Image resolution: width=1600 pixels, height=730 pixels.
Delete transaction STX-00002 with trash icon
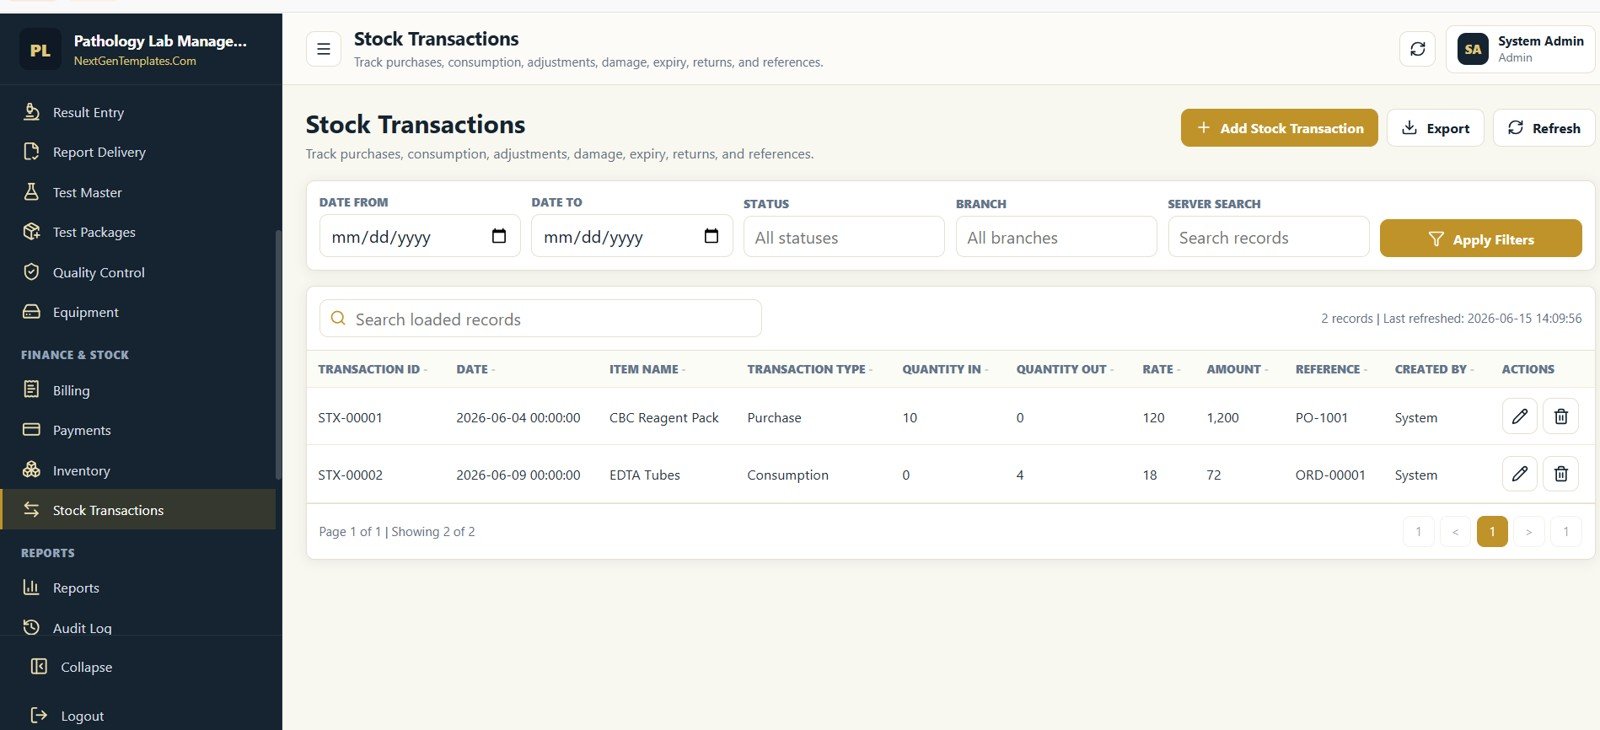click(x=1560, y=473)
